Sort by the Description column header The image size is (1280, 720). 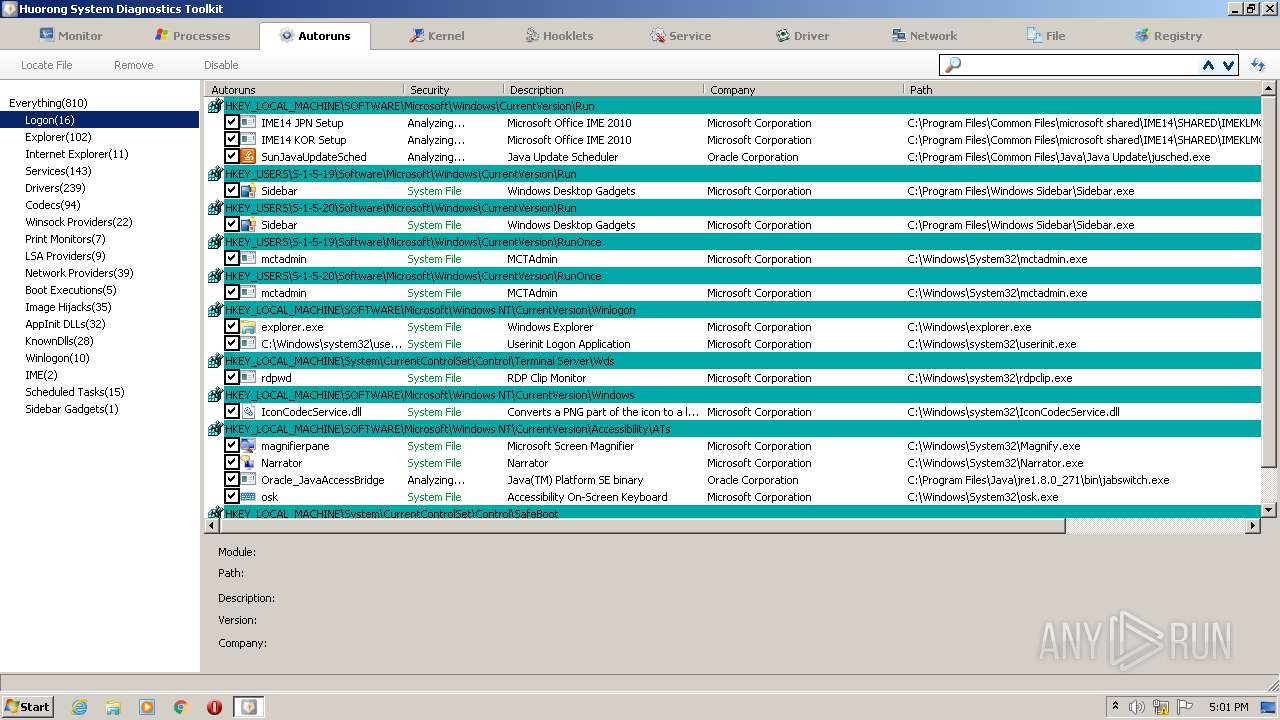(x=604, y=90)
